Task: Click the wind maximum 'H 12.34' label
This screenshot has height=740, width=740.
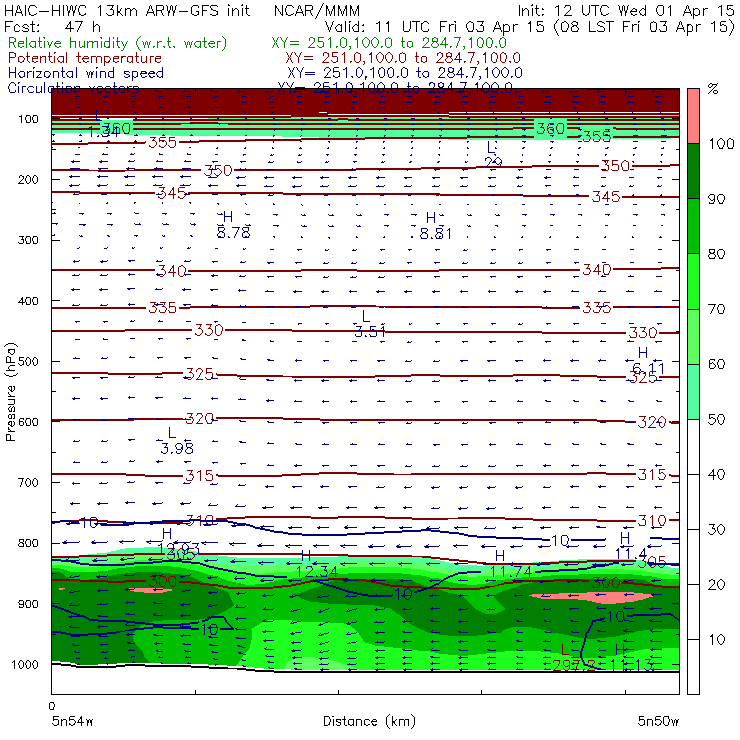Action: point(317,564)
